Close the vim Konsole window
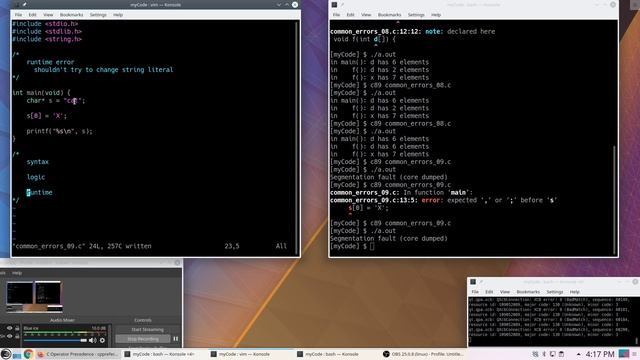This screenshot has height=360, width=640. [295, 4]
